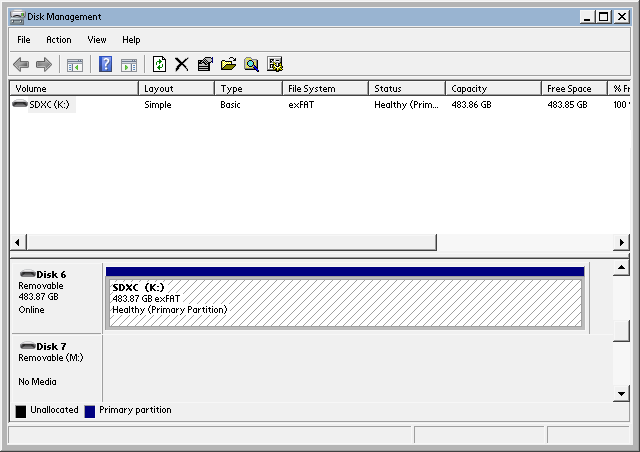640x452 pixels.
Task: Click the Open folder toolbar icon
Action: [228, 64]
